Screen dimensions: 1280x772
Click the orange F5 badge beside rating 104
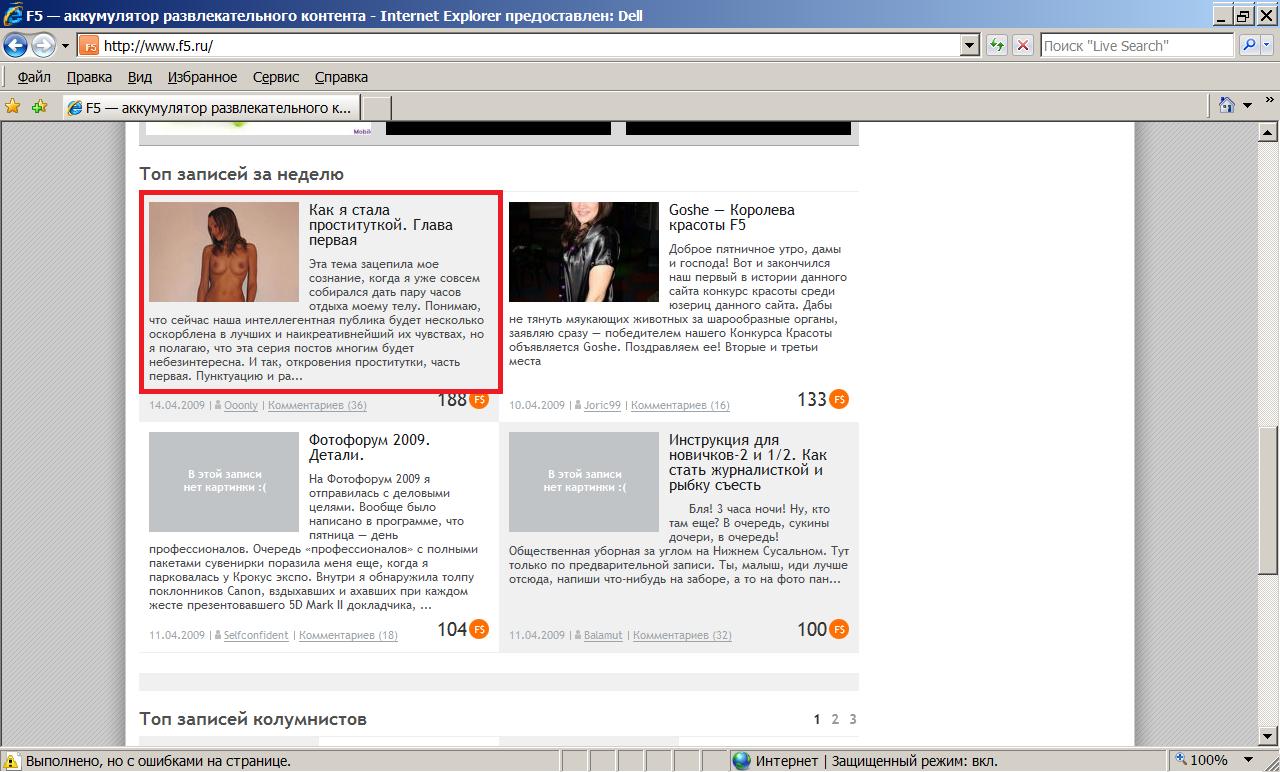click(479, 629)
